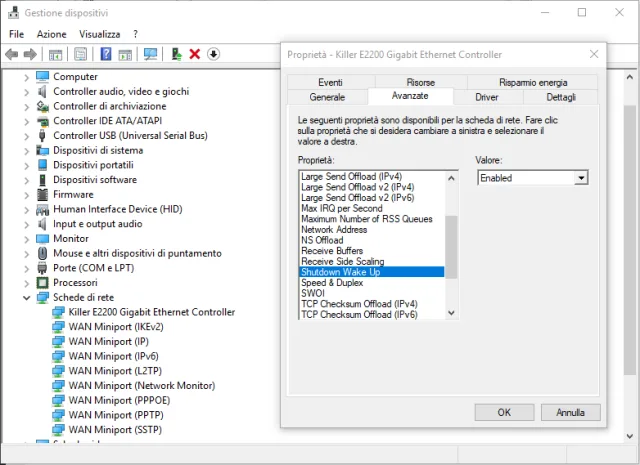Click the Back arrow toolbar icon
This screenshot has height=465, width=640.
pos(12,54)
